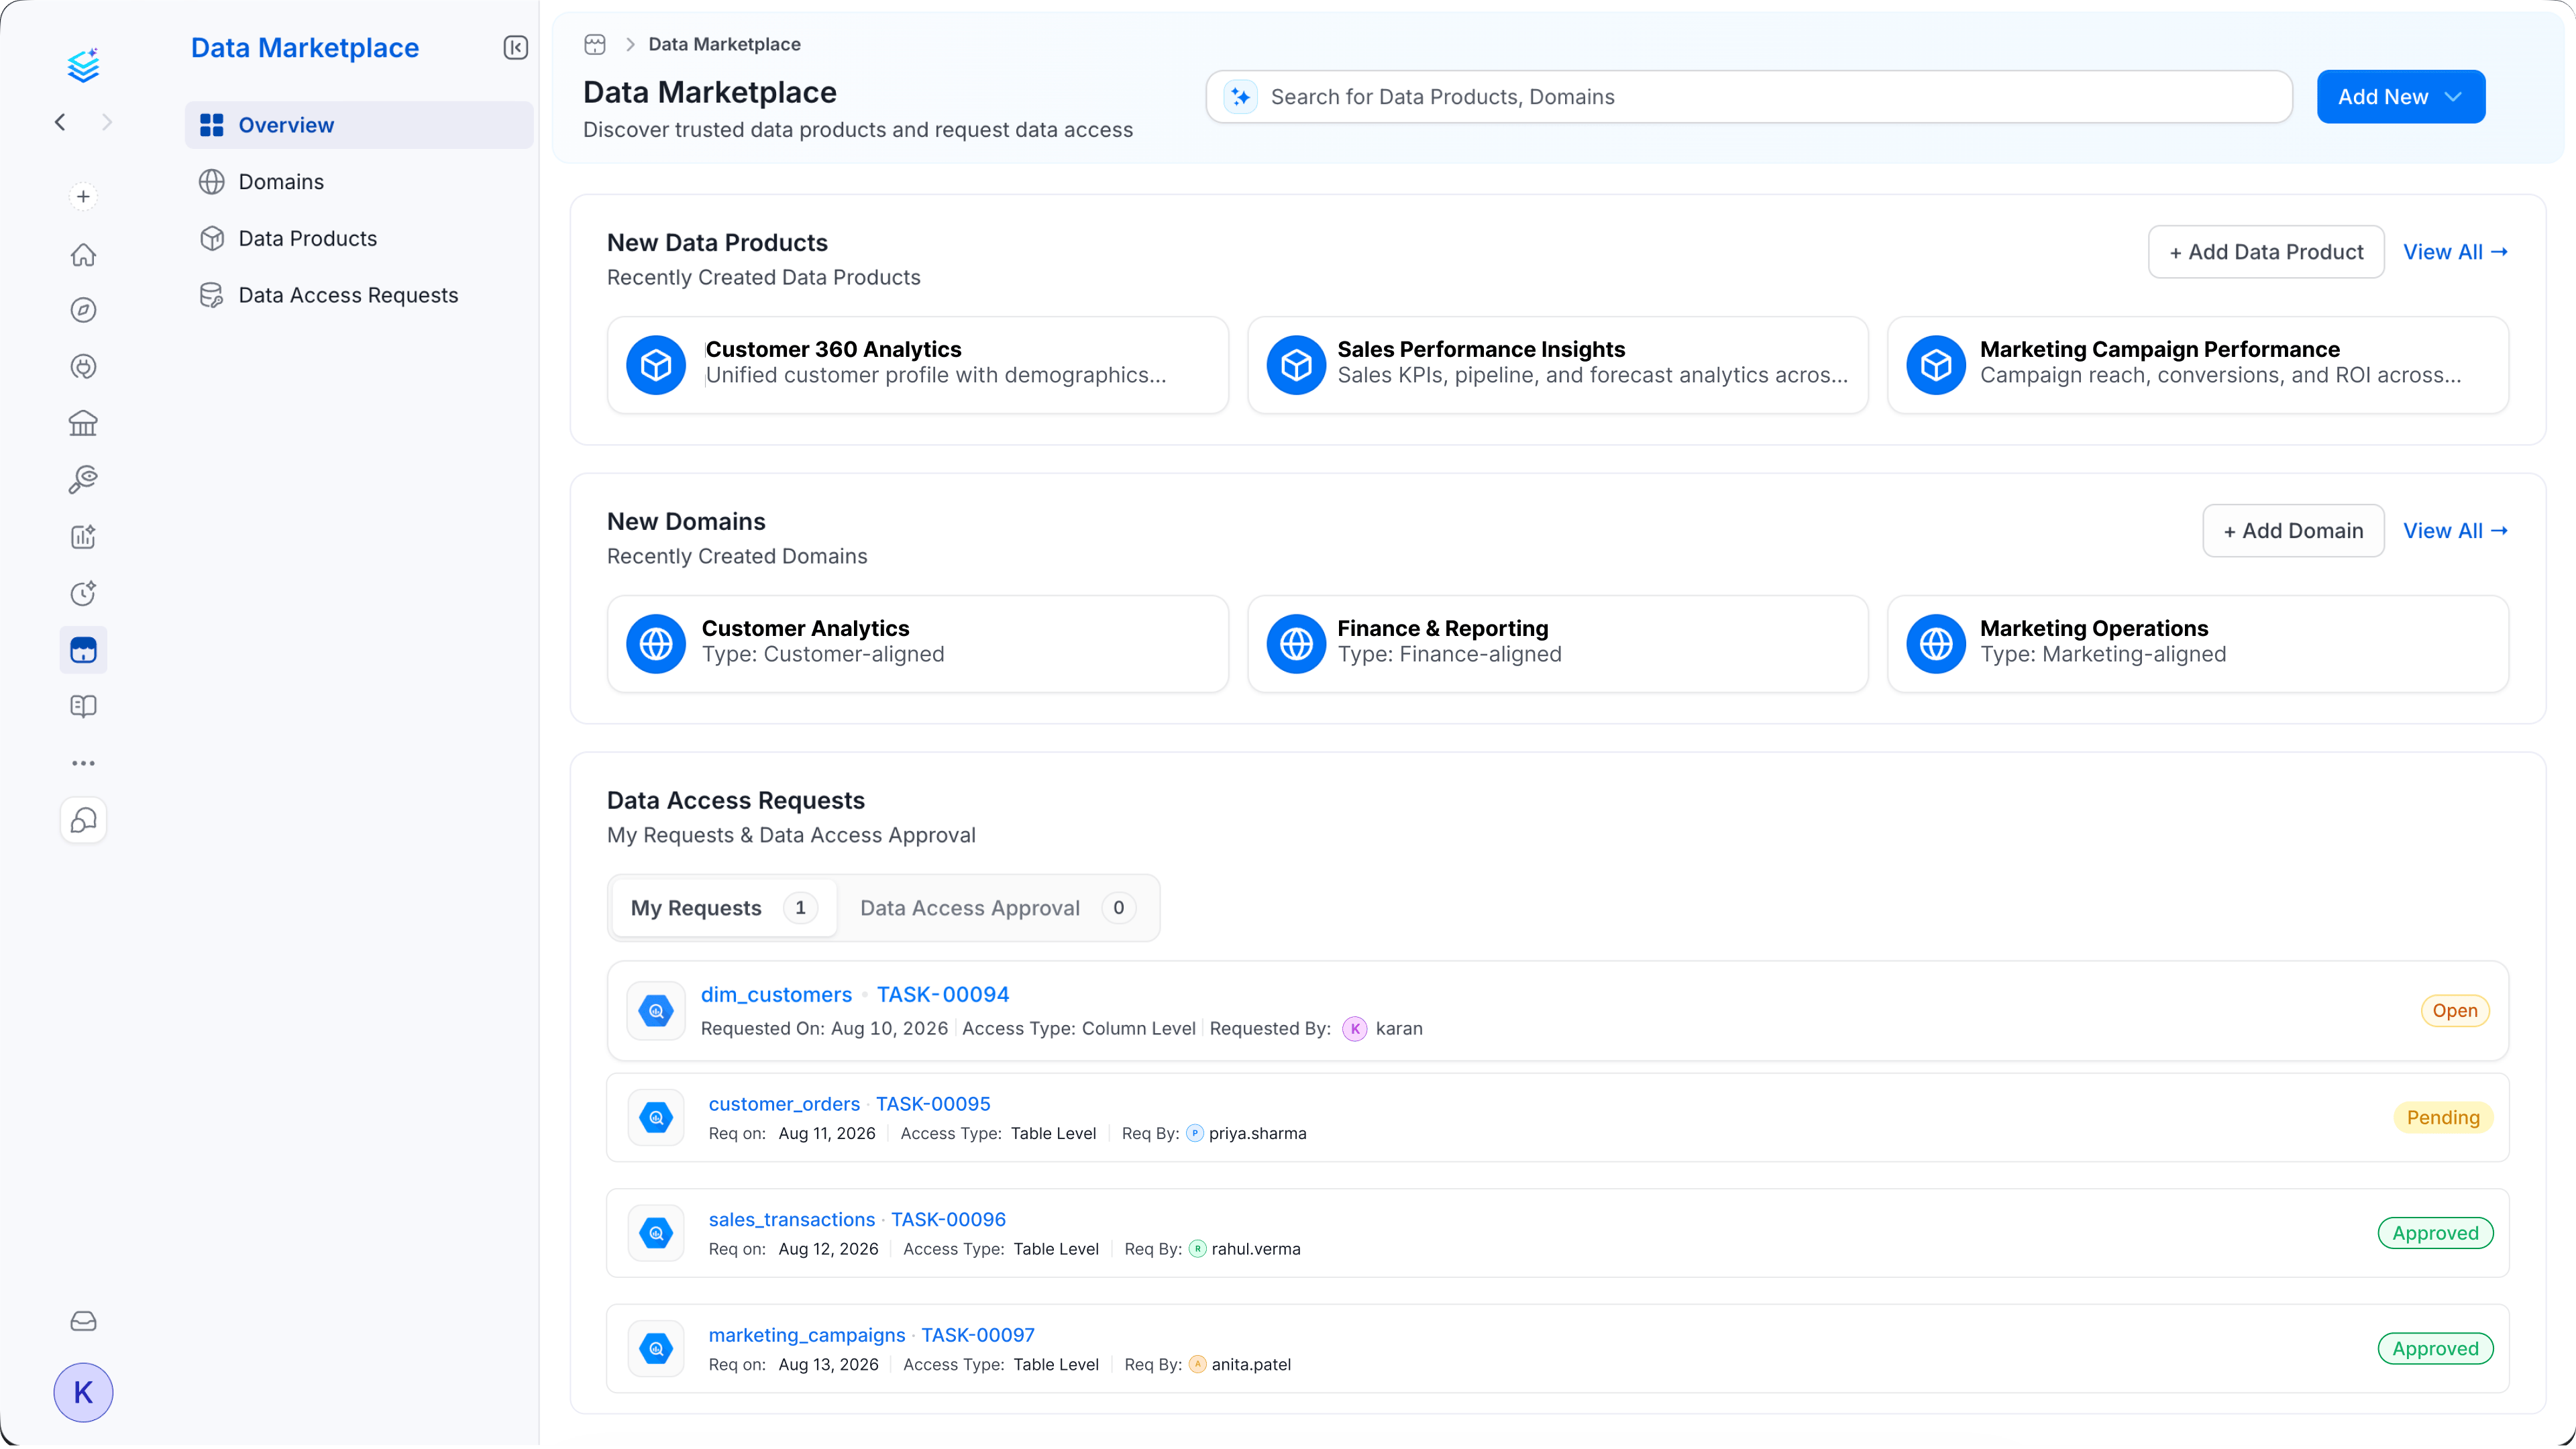Open the marketing_campaigns link
This screenshot has height=1449, width=2576.
pos(807,1335)
